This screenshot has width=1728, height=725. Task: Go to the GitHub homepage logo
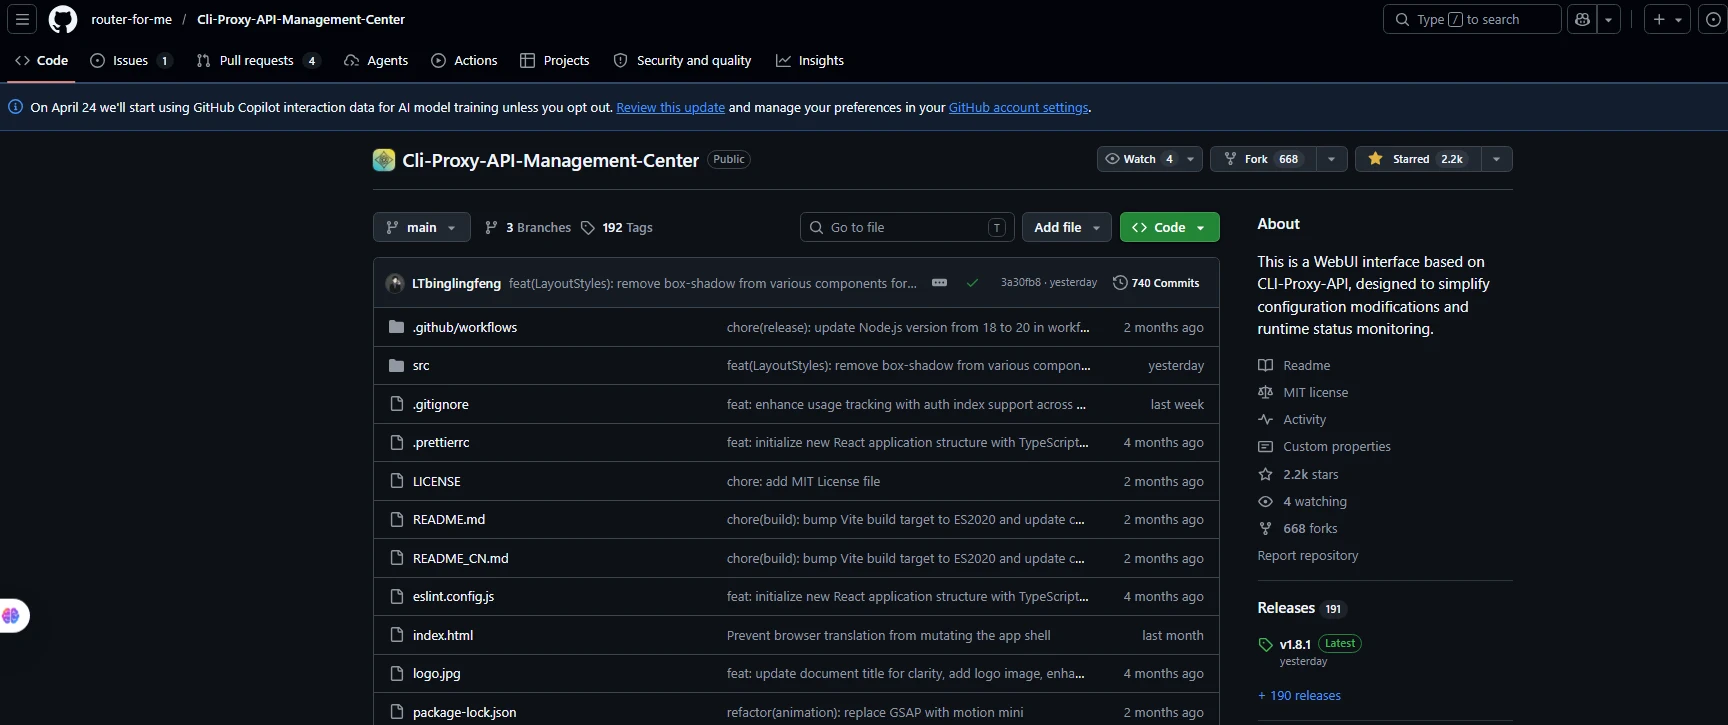(63, 19)
